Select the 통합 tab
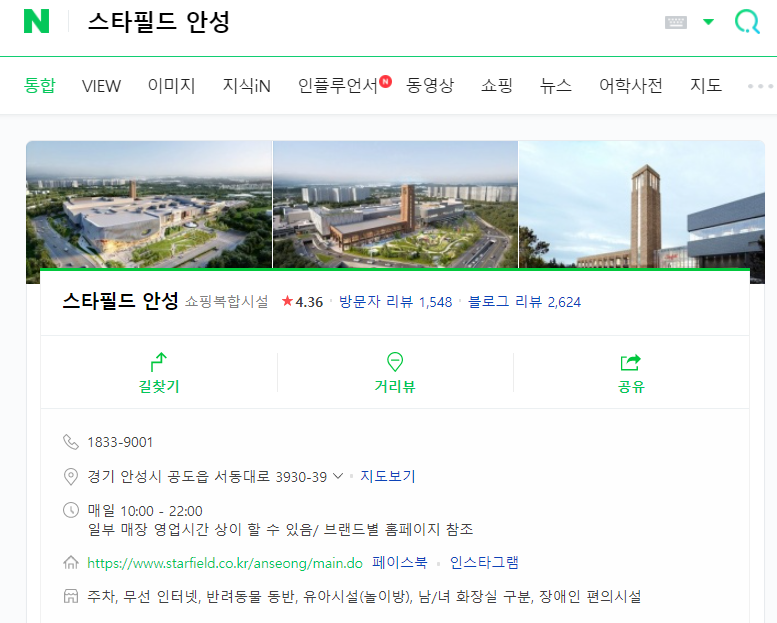Screen dimensions: 777x623 coord(40,85)
